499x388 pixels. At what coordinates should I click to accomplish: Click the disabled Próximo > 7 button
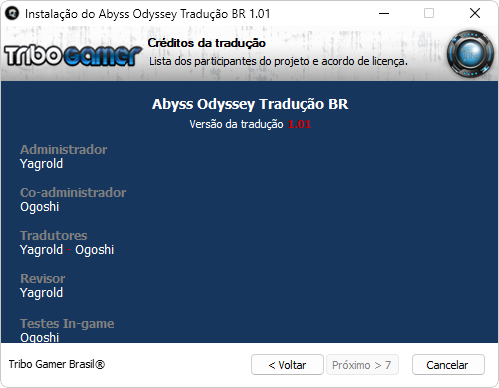pyautogui.click(x=362, y=365)
